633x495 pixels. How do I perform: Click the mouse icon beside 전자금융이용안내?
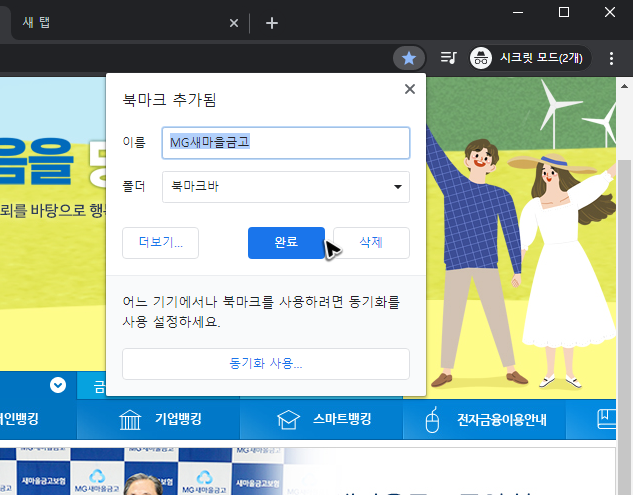click(x=432, y=420)
